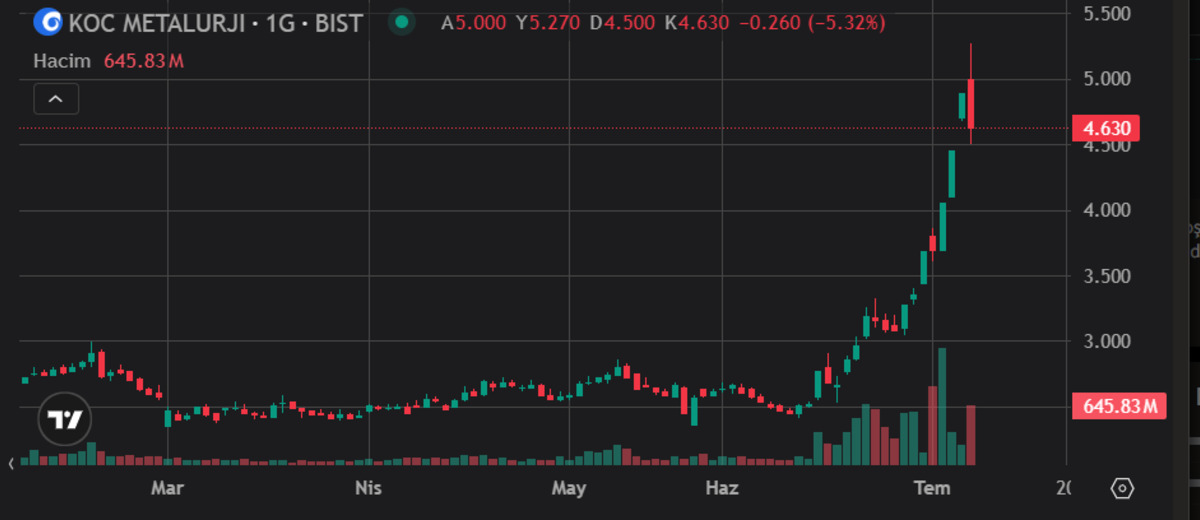Viewport: 1200px width, 520px height.
Task: Click the TradingView logo watermark
Action: click(66, 421)
